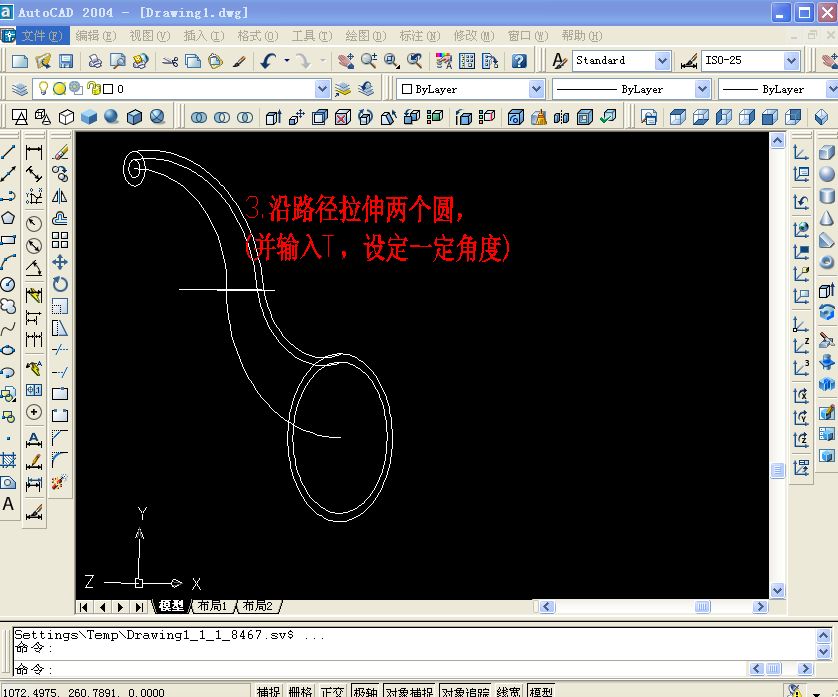
Task: Select the Rotate modify tool
Action: pos(60,284)
